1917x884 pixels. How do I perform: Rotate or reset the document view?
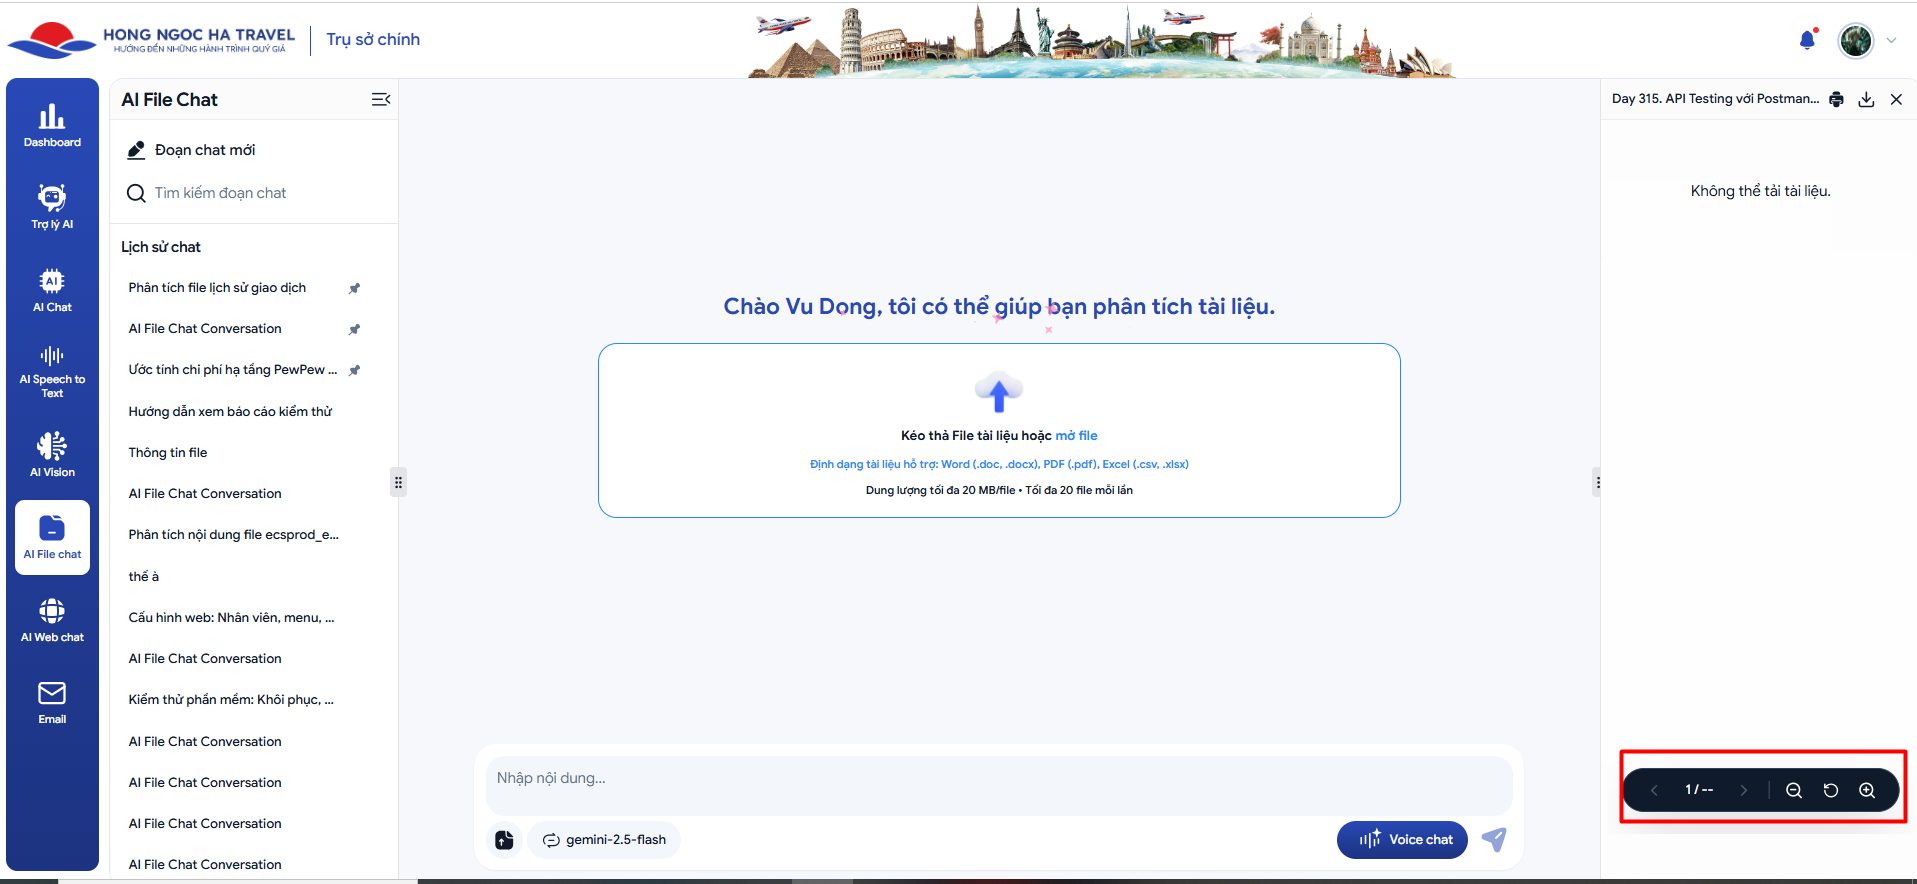tap(1830, 790)
